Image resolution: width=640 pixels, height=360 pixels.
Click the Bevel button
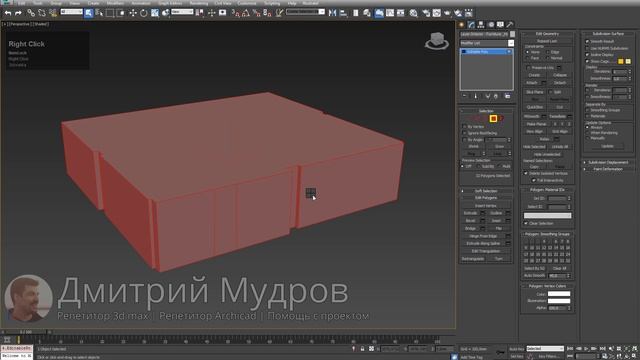[470, 221]
